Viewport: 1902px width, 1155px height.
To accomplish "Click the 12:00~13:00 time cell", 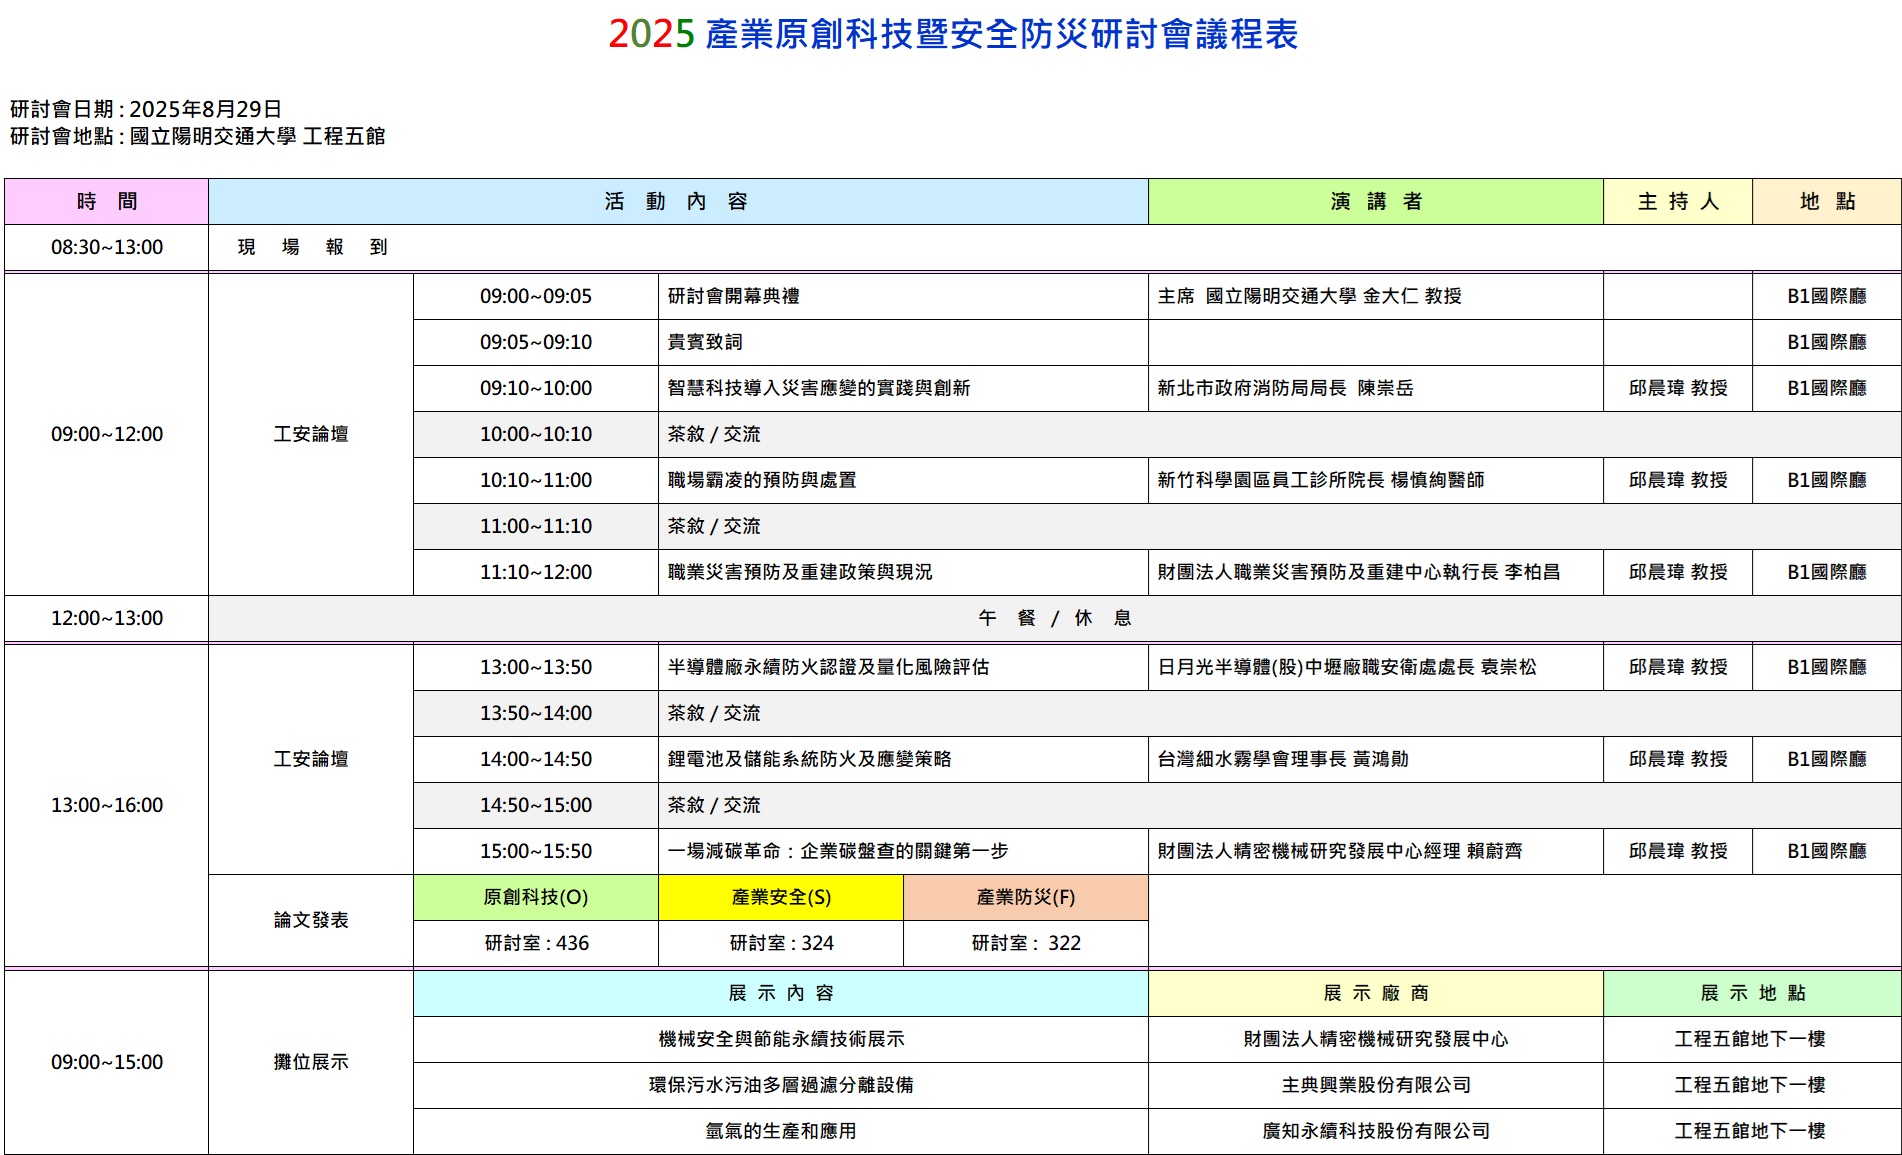I will (x=107, y=618).
